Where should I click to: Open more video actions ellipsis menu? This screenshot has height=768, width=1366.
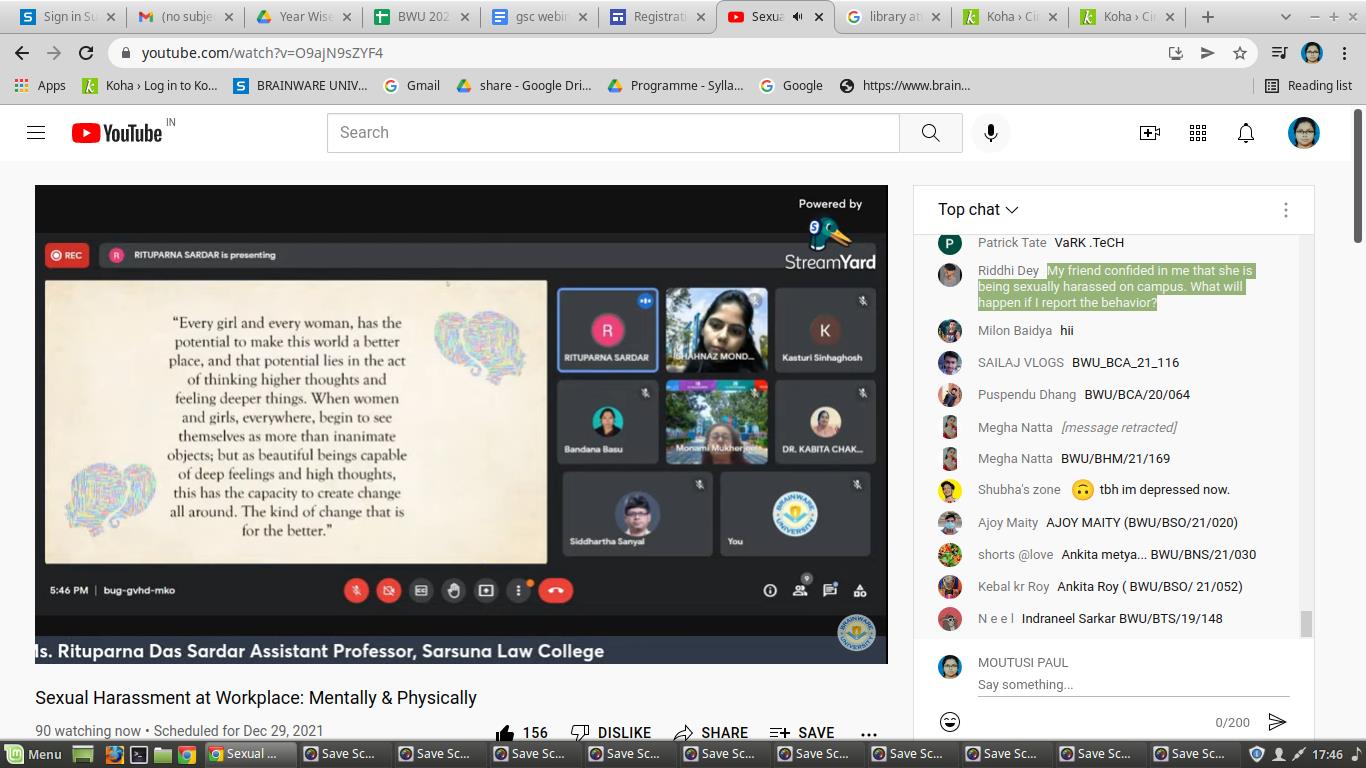(868, 733)
